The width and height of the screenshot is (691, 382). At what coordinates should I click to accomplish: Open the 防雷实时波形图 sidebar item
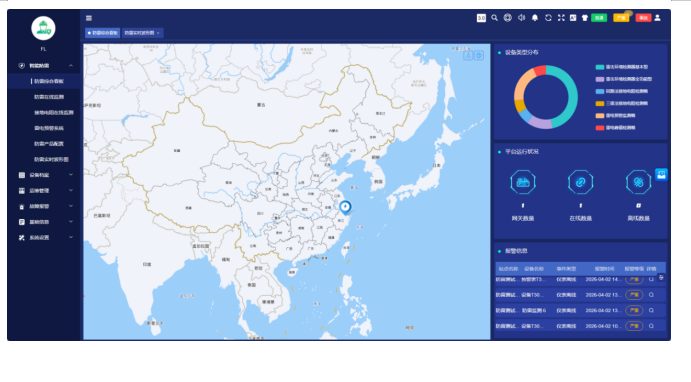pyautogui.click(x=51, y=159)
